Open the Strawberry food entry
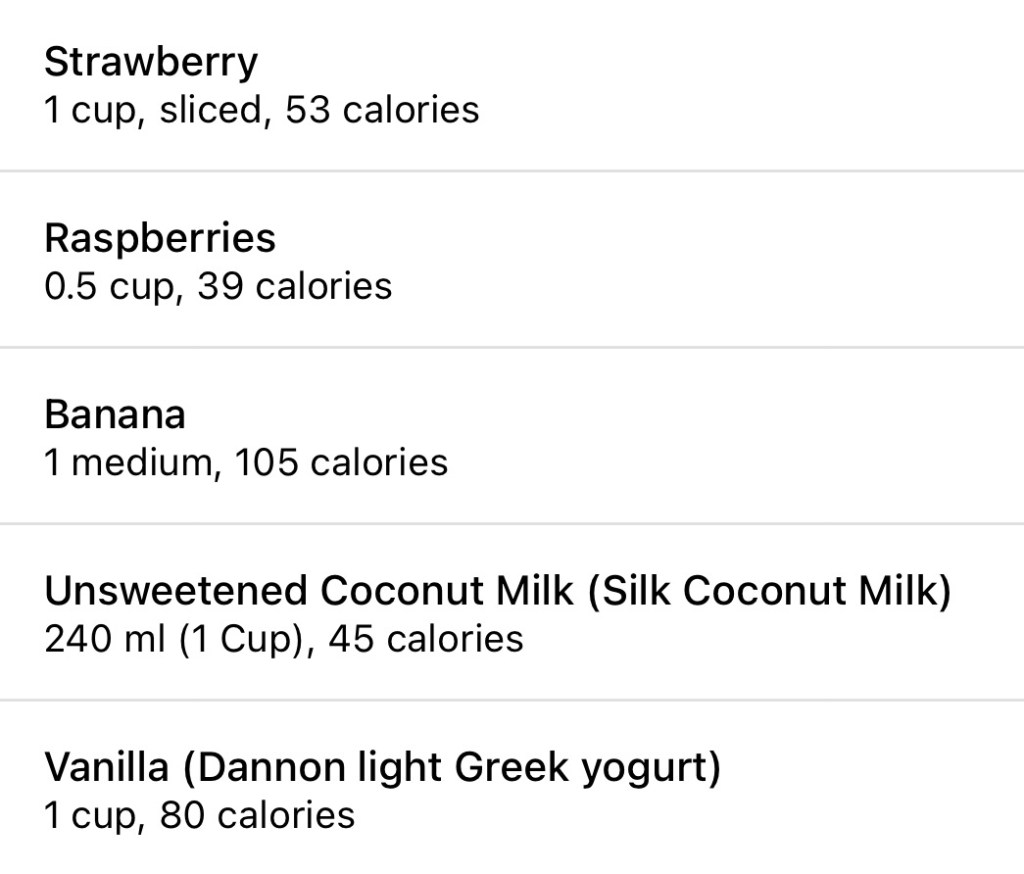This screenshot has width=1024, height=874. point(151,63)
